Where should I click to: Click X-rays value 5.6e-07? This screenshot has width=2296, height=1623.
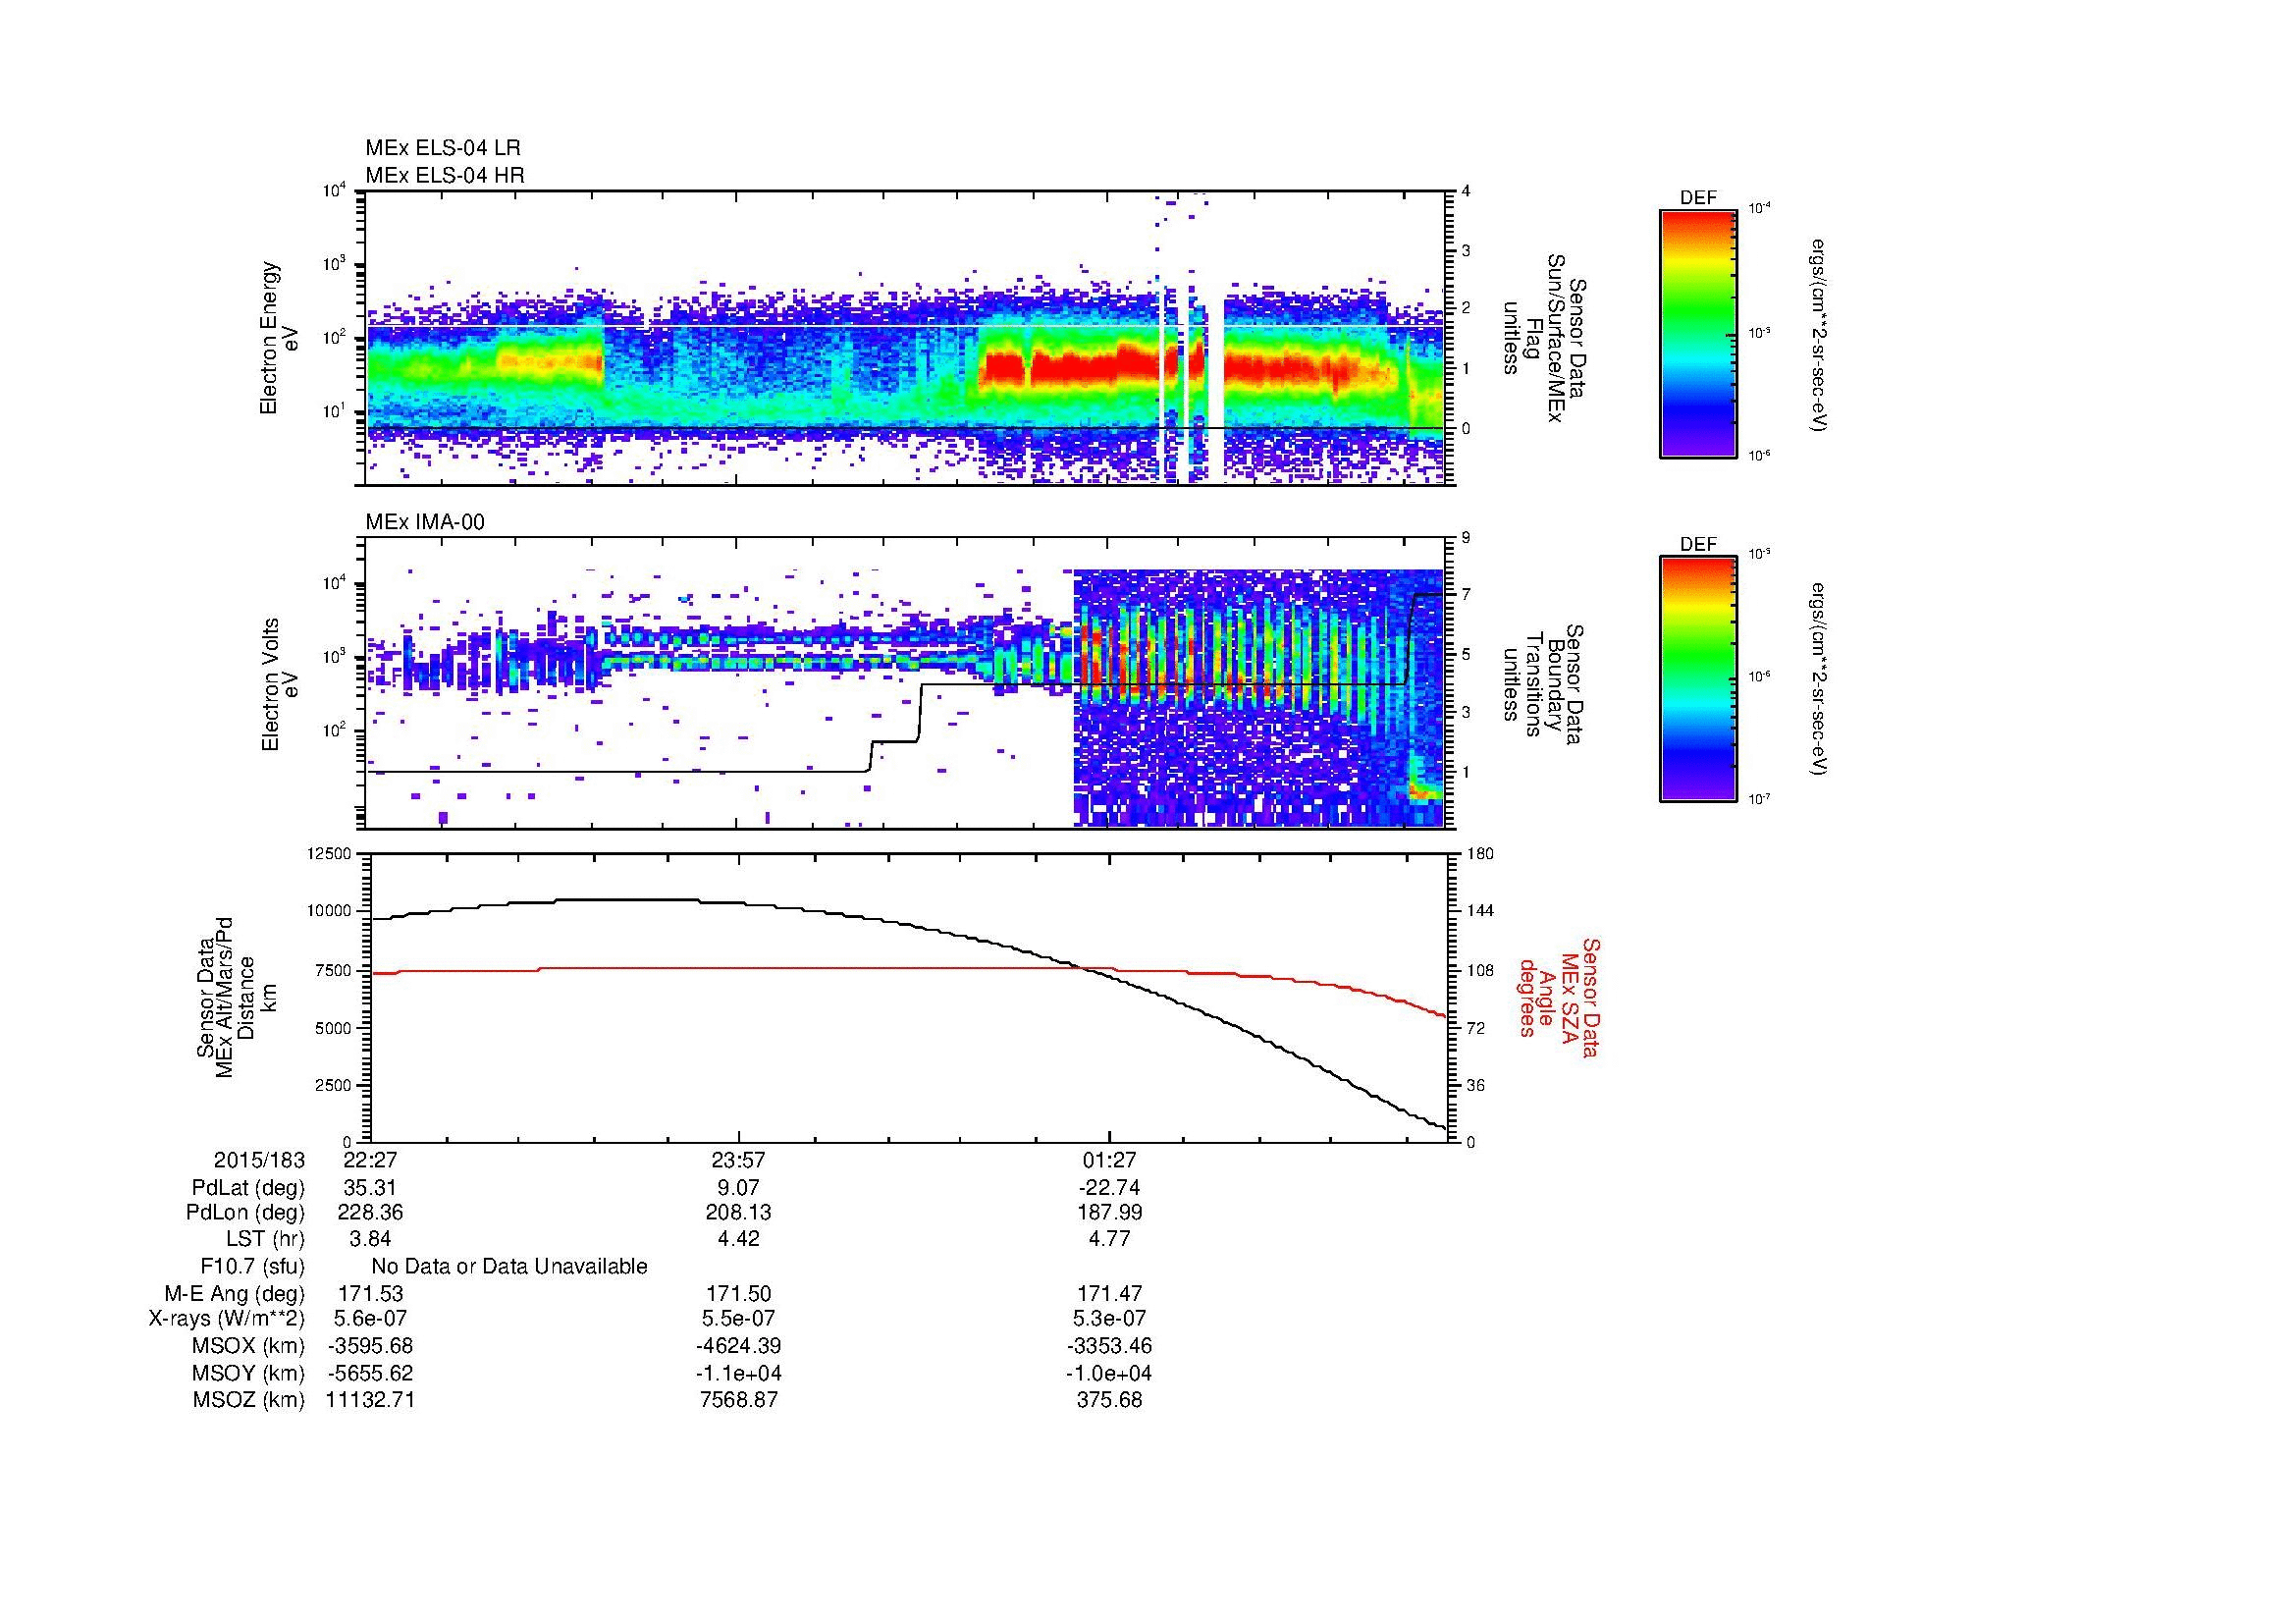[370, 1319]
